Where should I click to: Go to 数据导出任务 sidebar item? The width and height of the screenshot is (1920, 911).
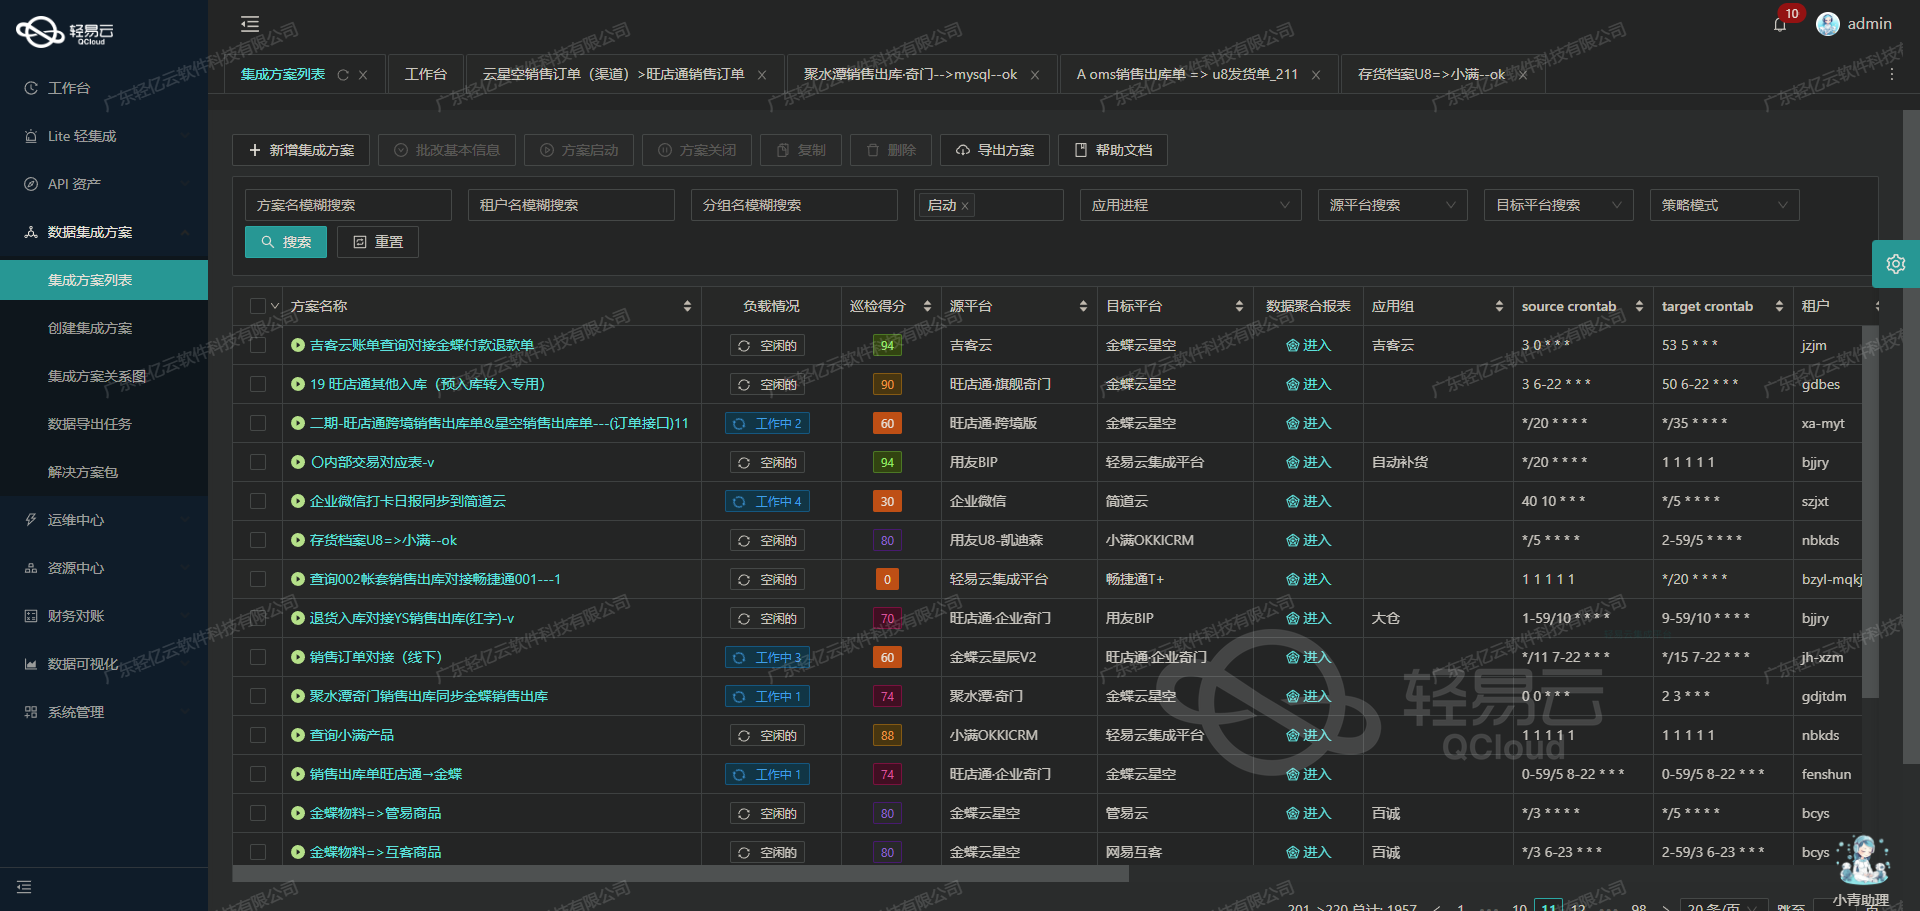click(104, 424)
